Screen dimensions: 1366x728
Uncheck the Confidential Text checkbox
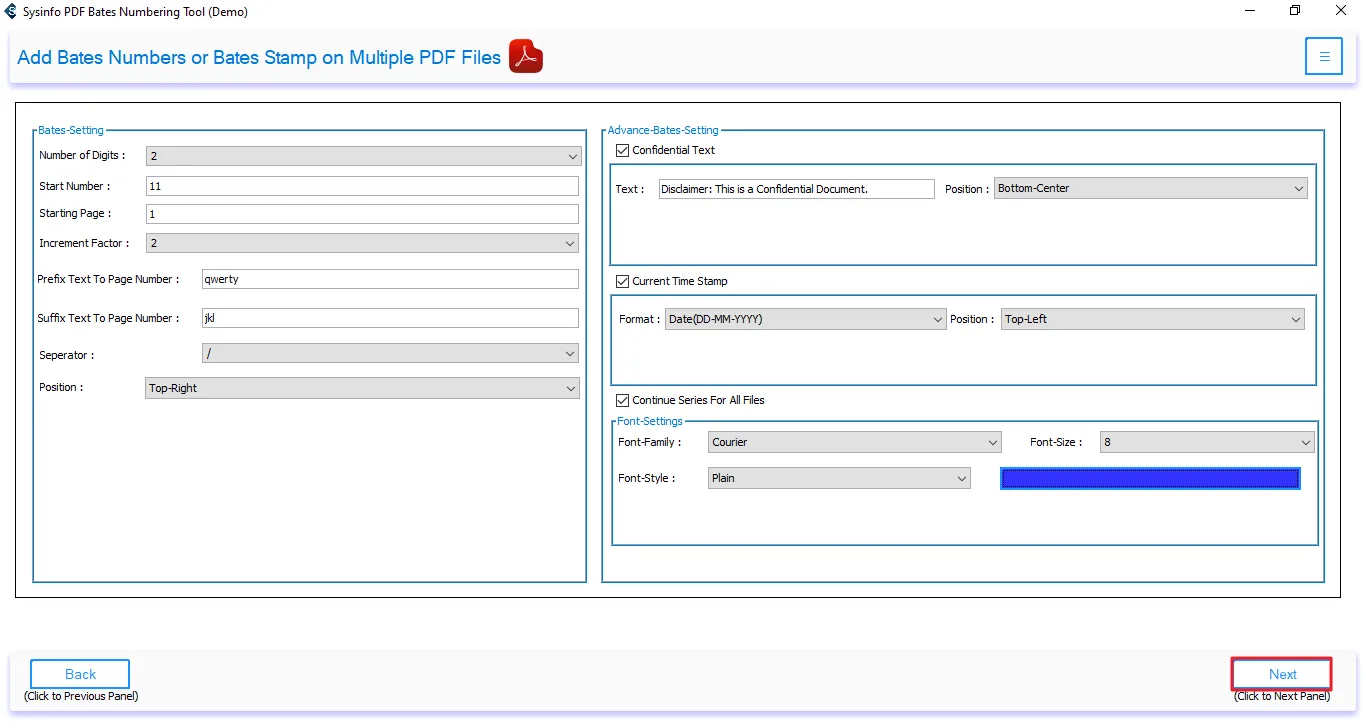623,150
